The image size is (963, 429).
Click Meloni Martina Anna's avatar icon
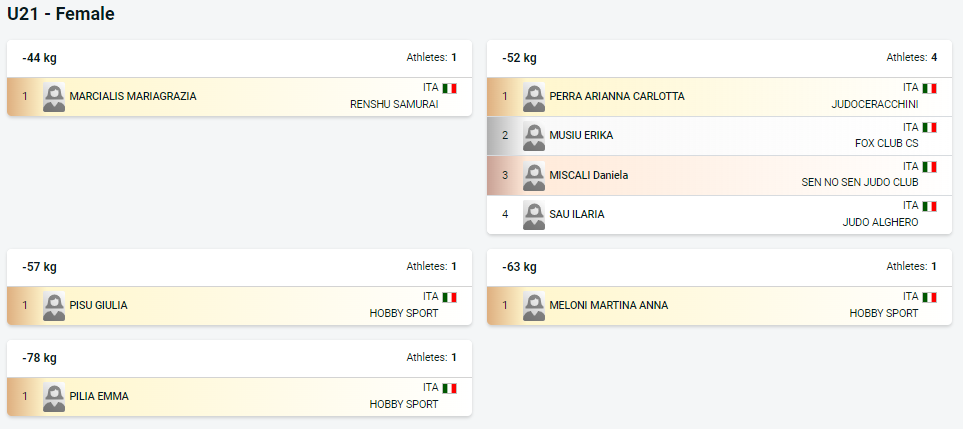[534, 306]
